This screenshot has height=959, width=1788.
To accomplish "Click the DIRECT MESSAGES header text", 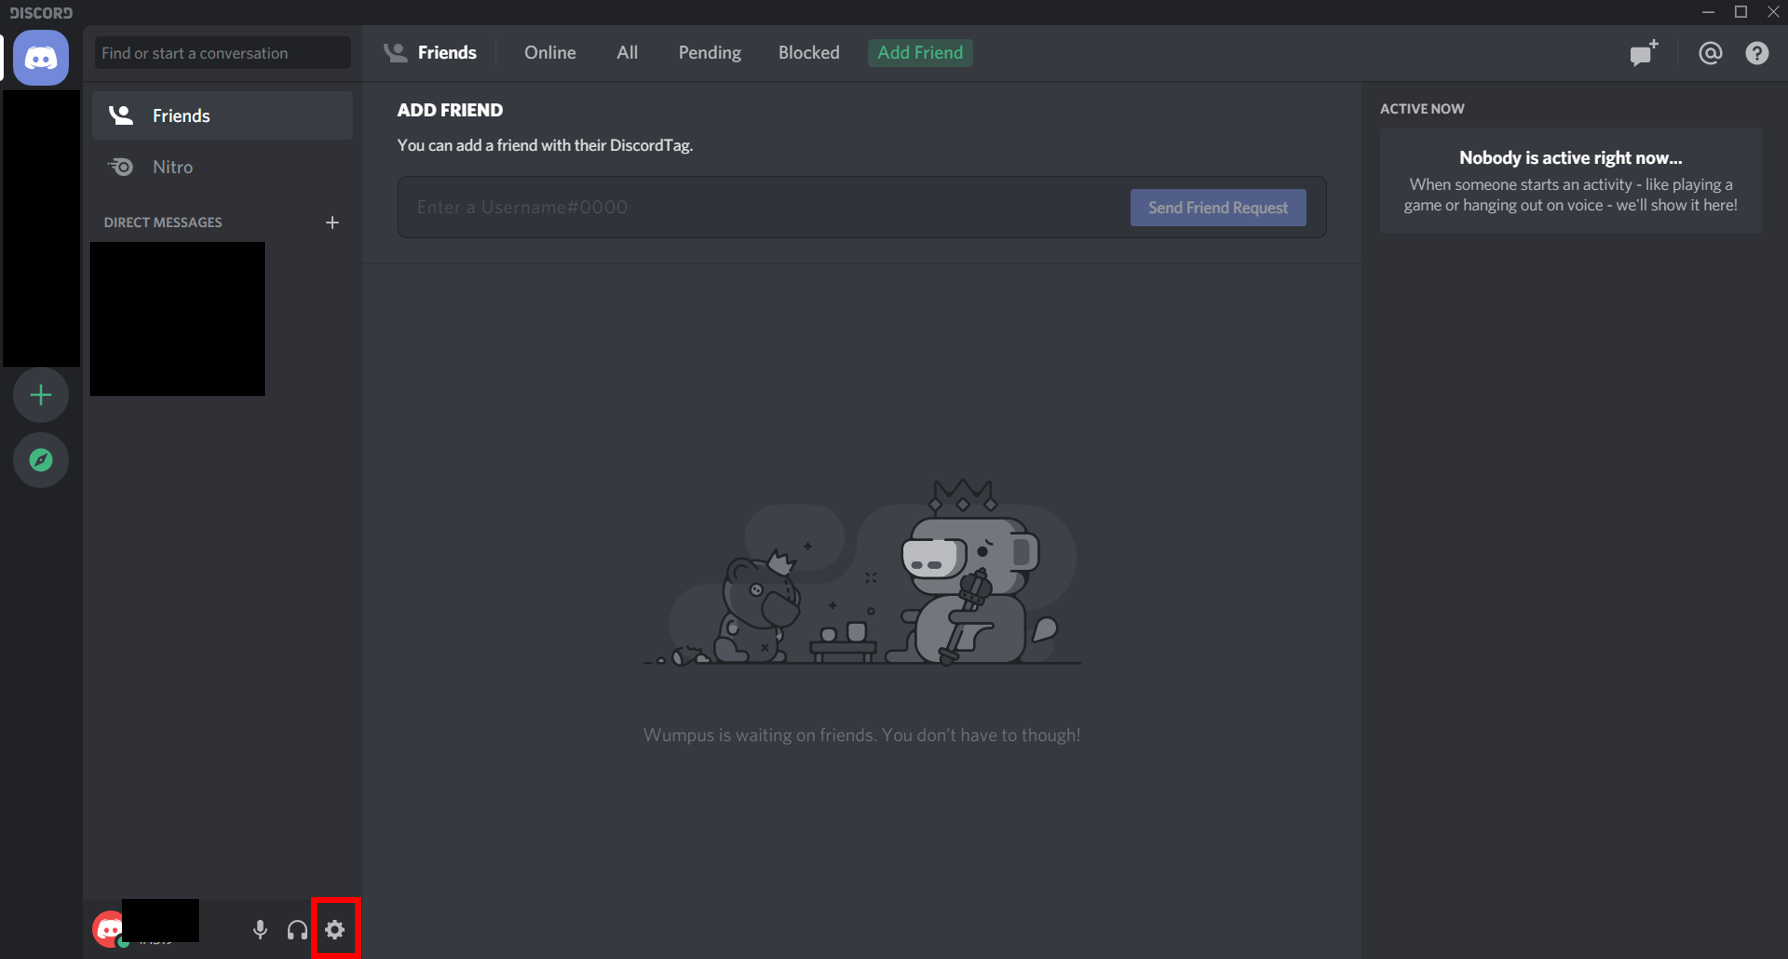I will coord(163,222).
